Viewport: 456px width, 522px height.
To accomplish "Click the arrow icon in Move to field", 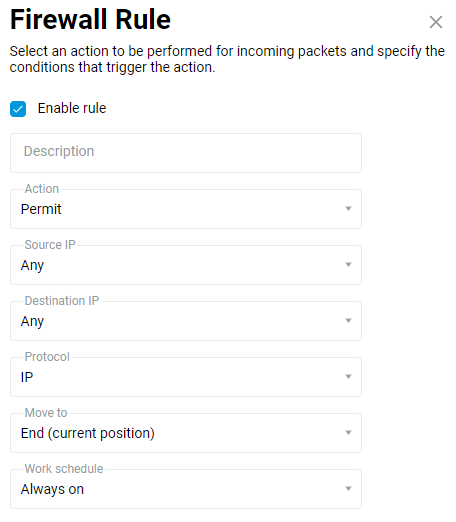I will pos(348,433).
